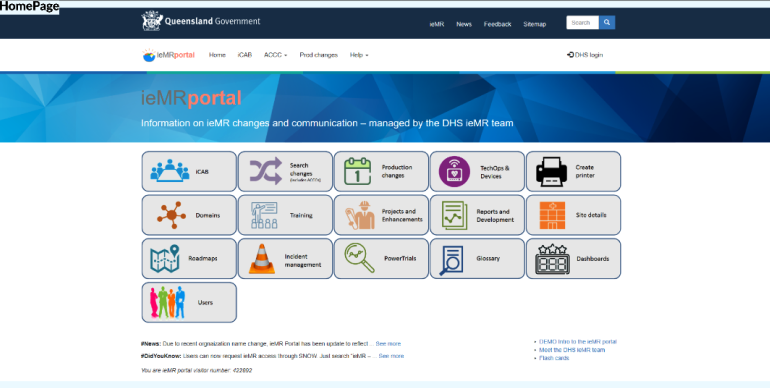Open the News link in top bar
770x388 pixels.
pyautogui.click(x=464, y=24)
